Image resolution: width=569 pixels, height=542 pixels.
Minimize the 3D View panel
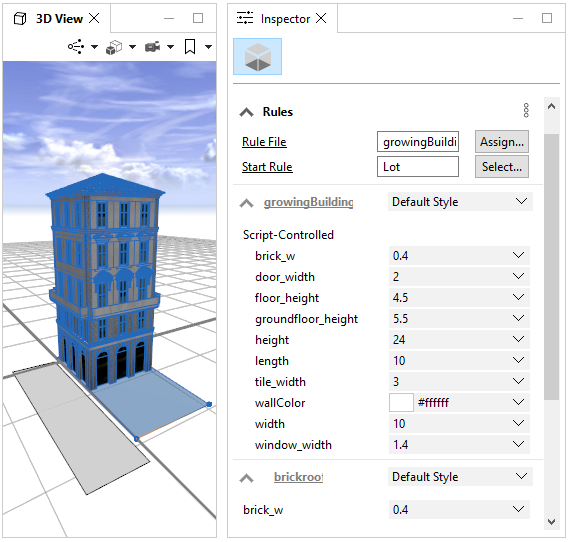pos(169,18)
